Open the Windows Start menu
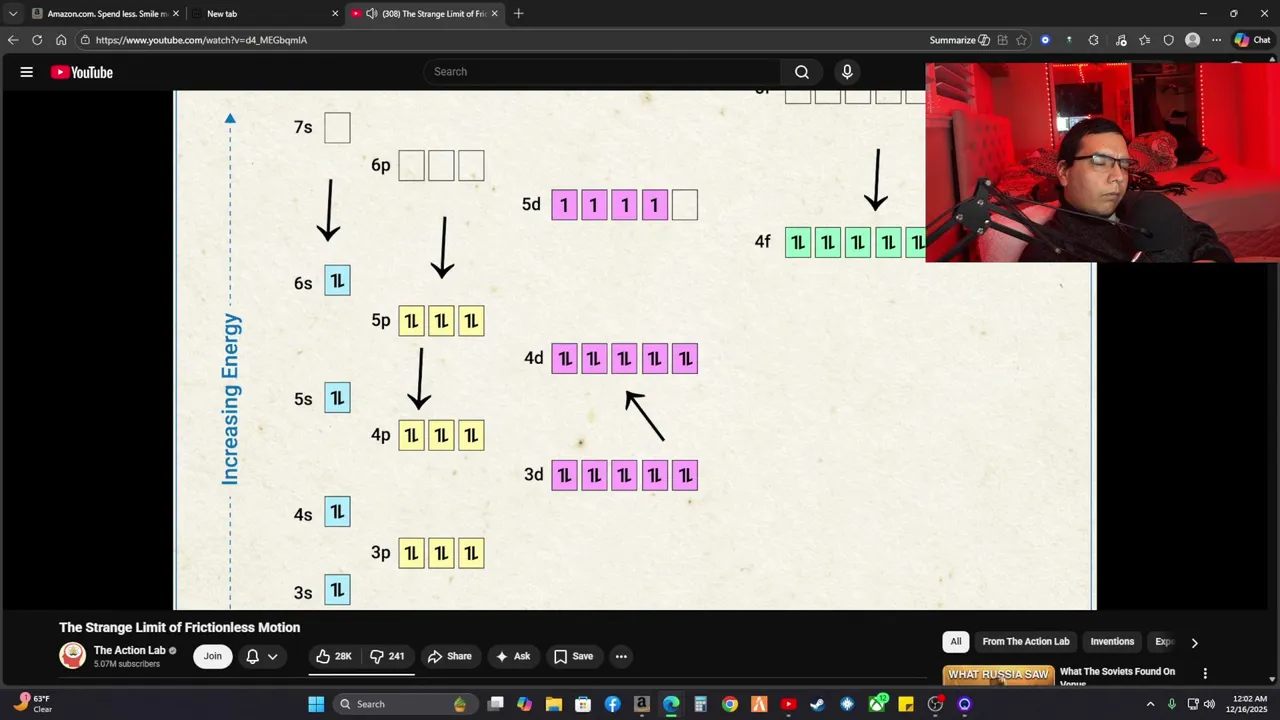 [x=316, y=704]
